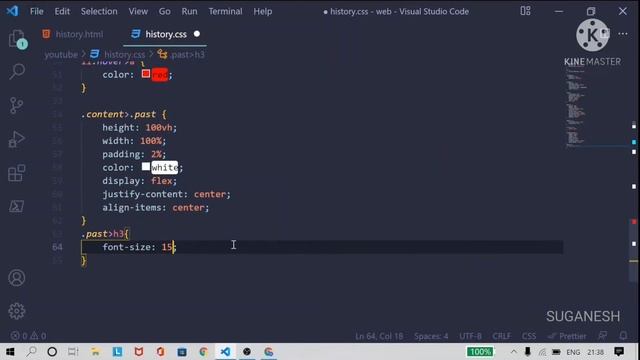
Task: Open the red color swatch picker
Action: [146, 74]
